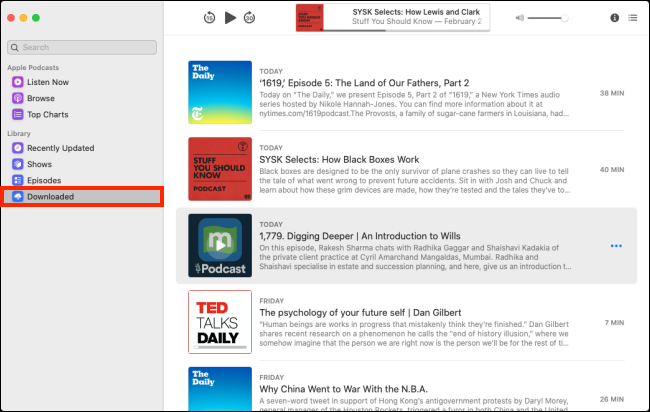This screenshot has height=412, width=650.
Task: Click Stuff You Should Know artwork thumbnail
Action: click(220, 169)
